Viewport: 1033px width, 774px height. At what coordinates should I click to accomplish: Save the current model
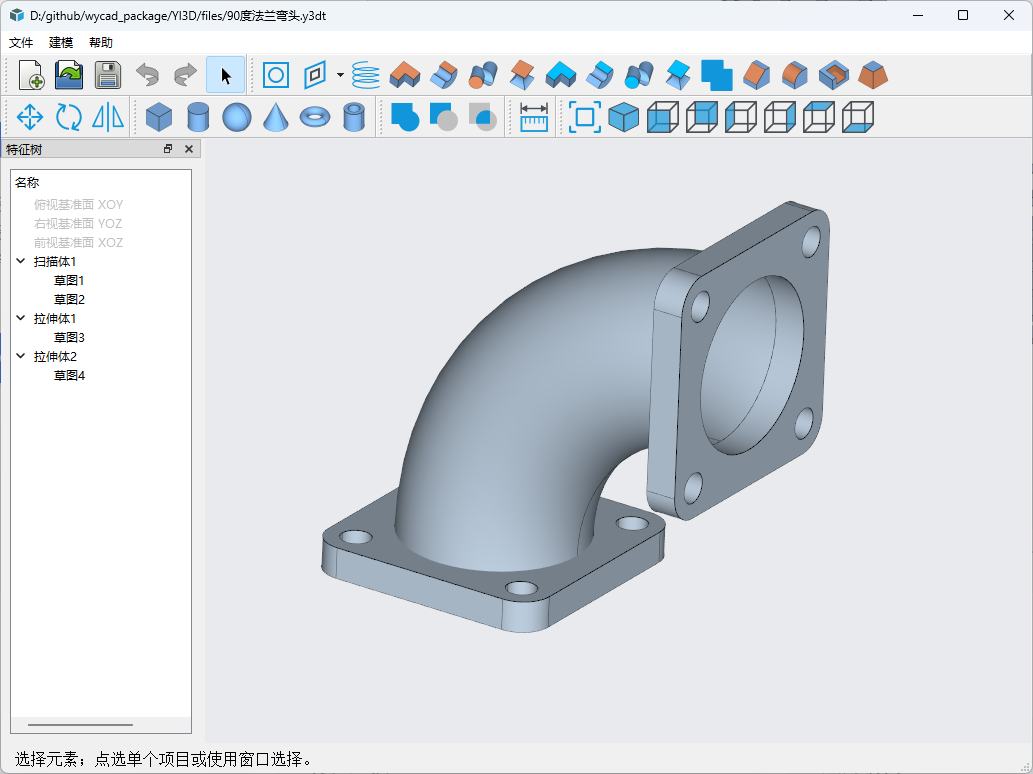tap(108, 75)
